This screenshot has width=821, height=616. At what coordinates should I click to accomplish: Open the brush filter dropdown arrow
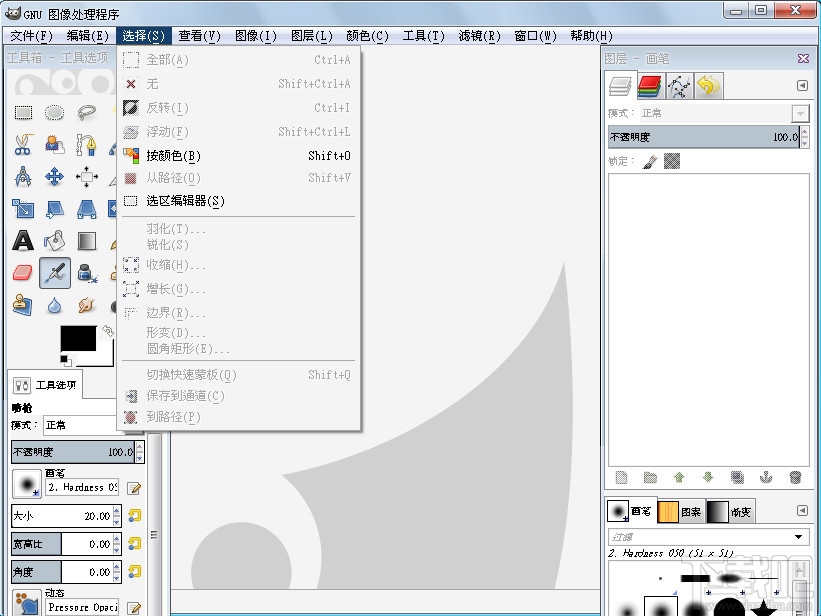tap(799, 536)
